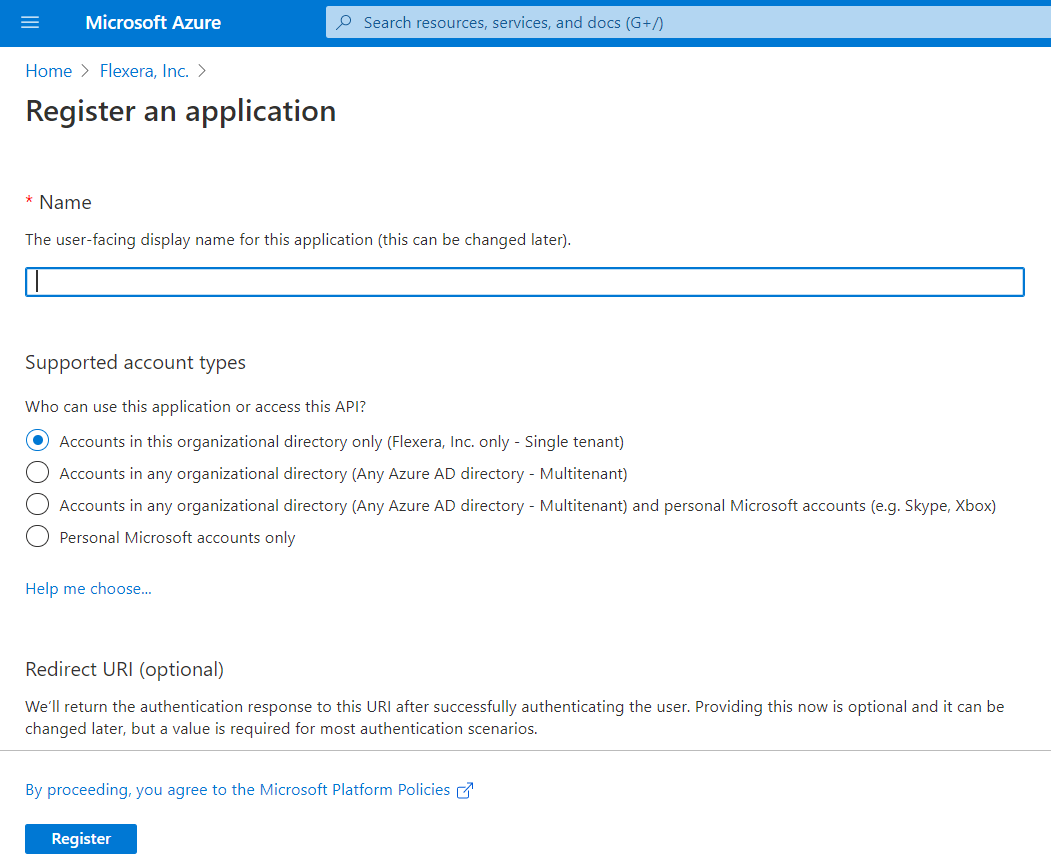
Task: Choose Multitenant accounts option
Action: (37, 472)
